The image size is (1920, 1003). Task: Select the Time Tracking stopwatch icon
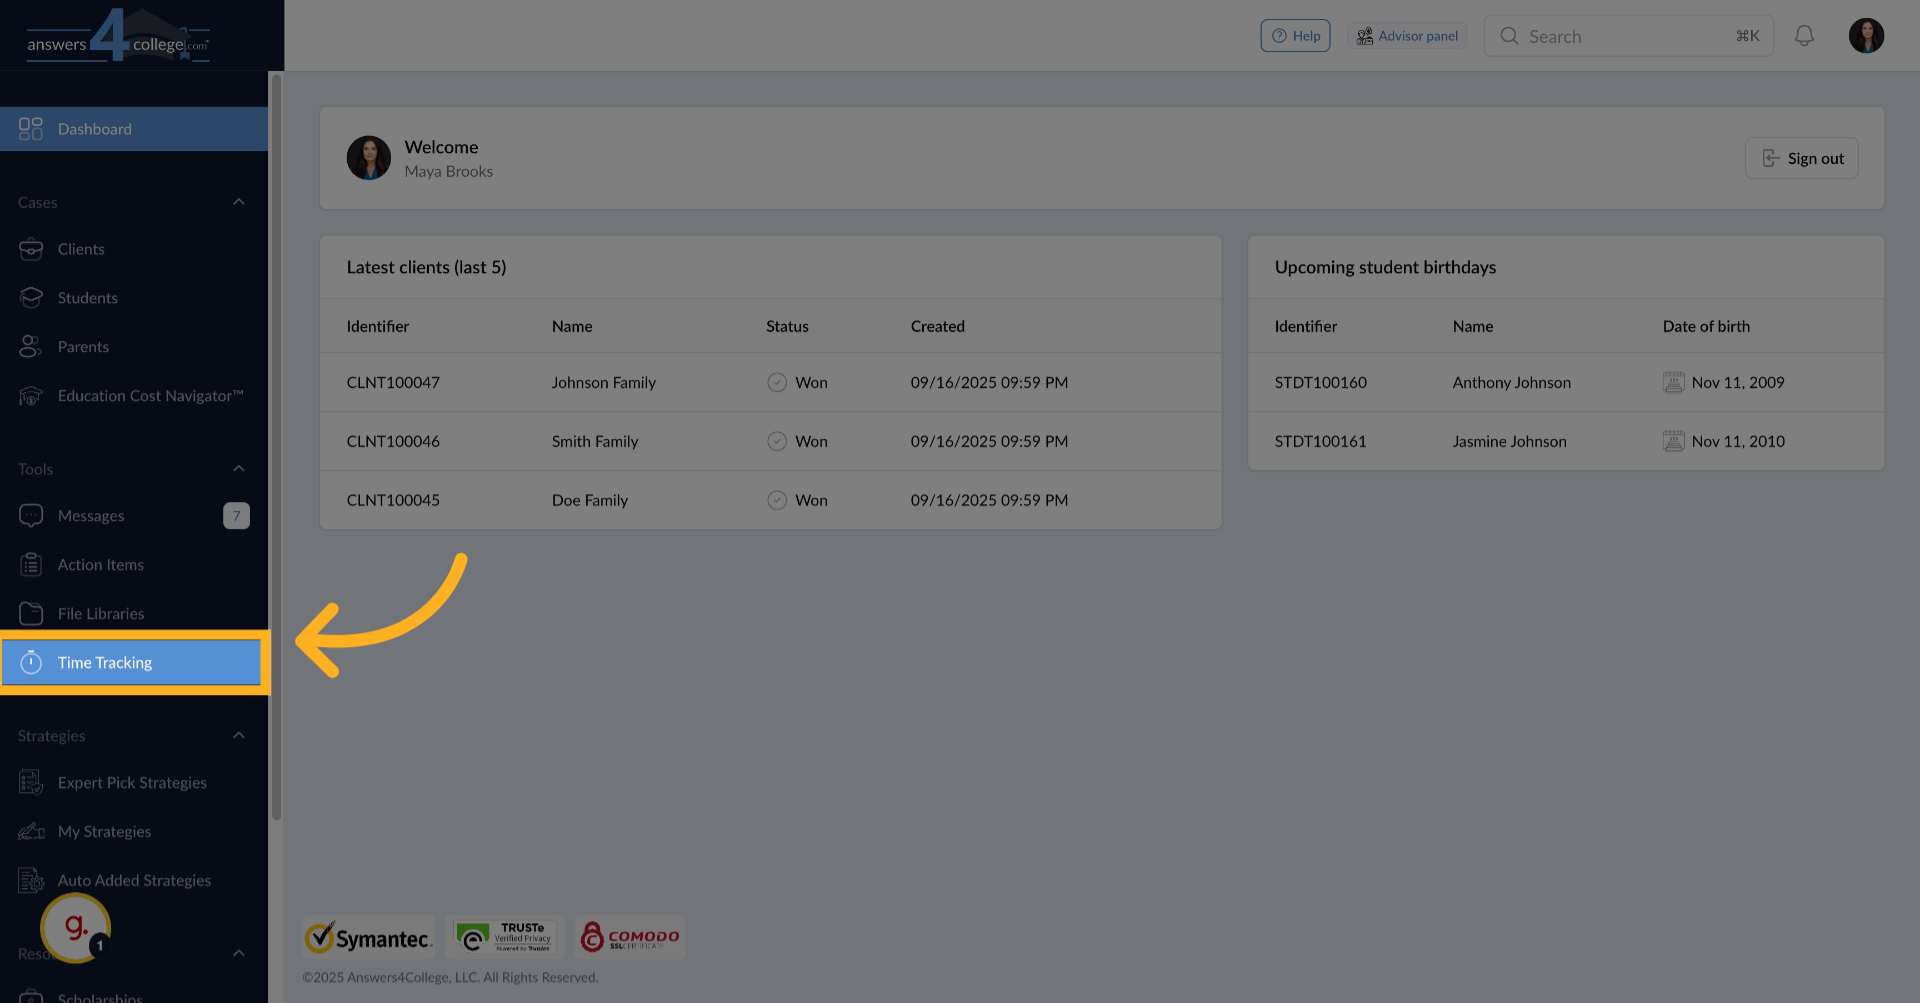coord(31,662)
